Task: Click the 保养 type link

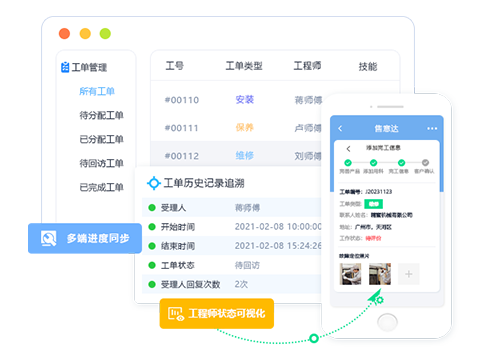Action: pos(245,127)
